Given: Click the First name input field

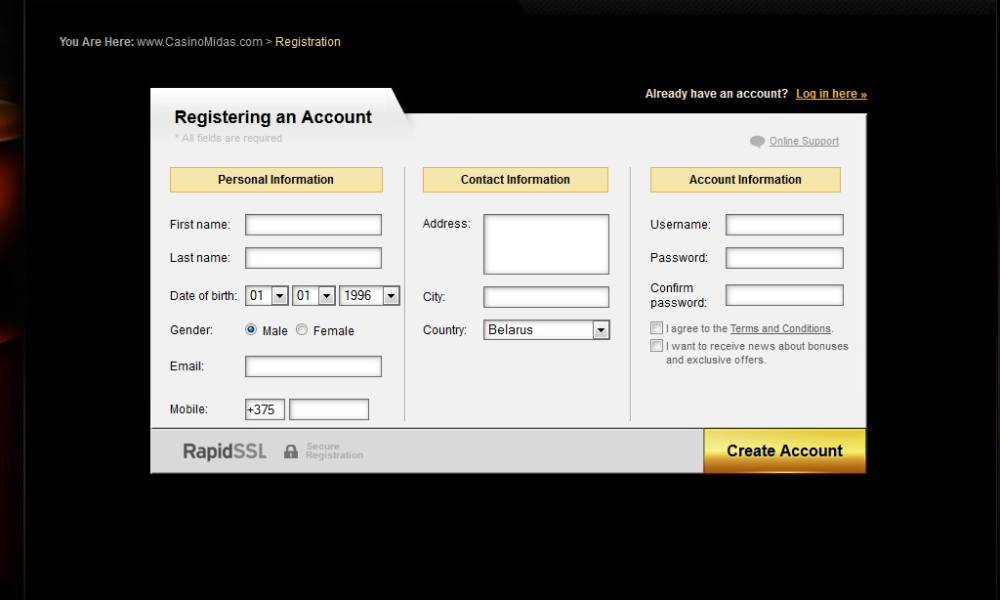Looking at the screenshot, I should 313,225.
